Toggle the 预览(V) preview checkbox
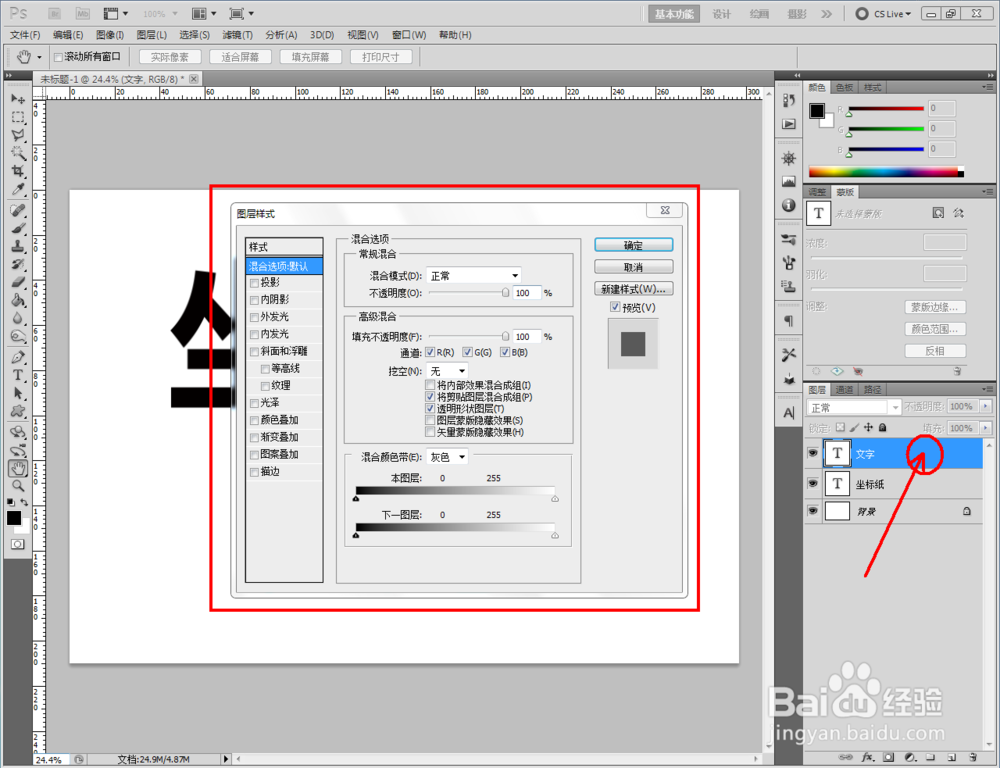 tap(617, 307)
